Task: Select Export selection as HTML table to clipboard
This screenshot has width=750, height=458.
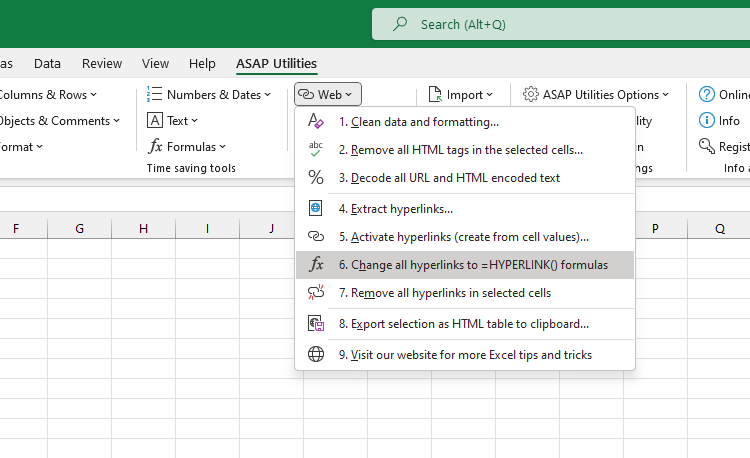Action: (464, 324)
